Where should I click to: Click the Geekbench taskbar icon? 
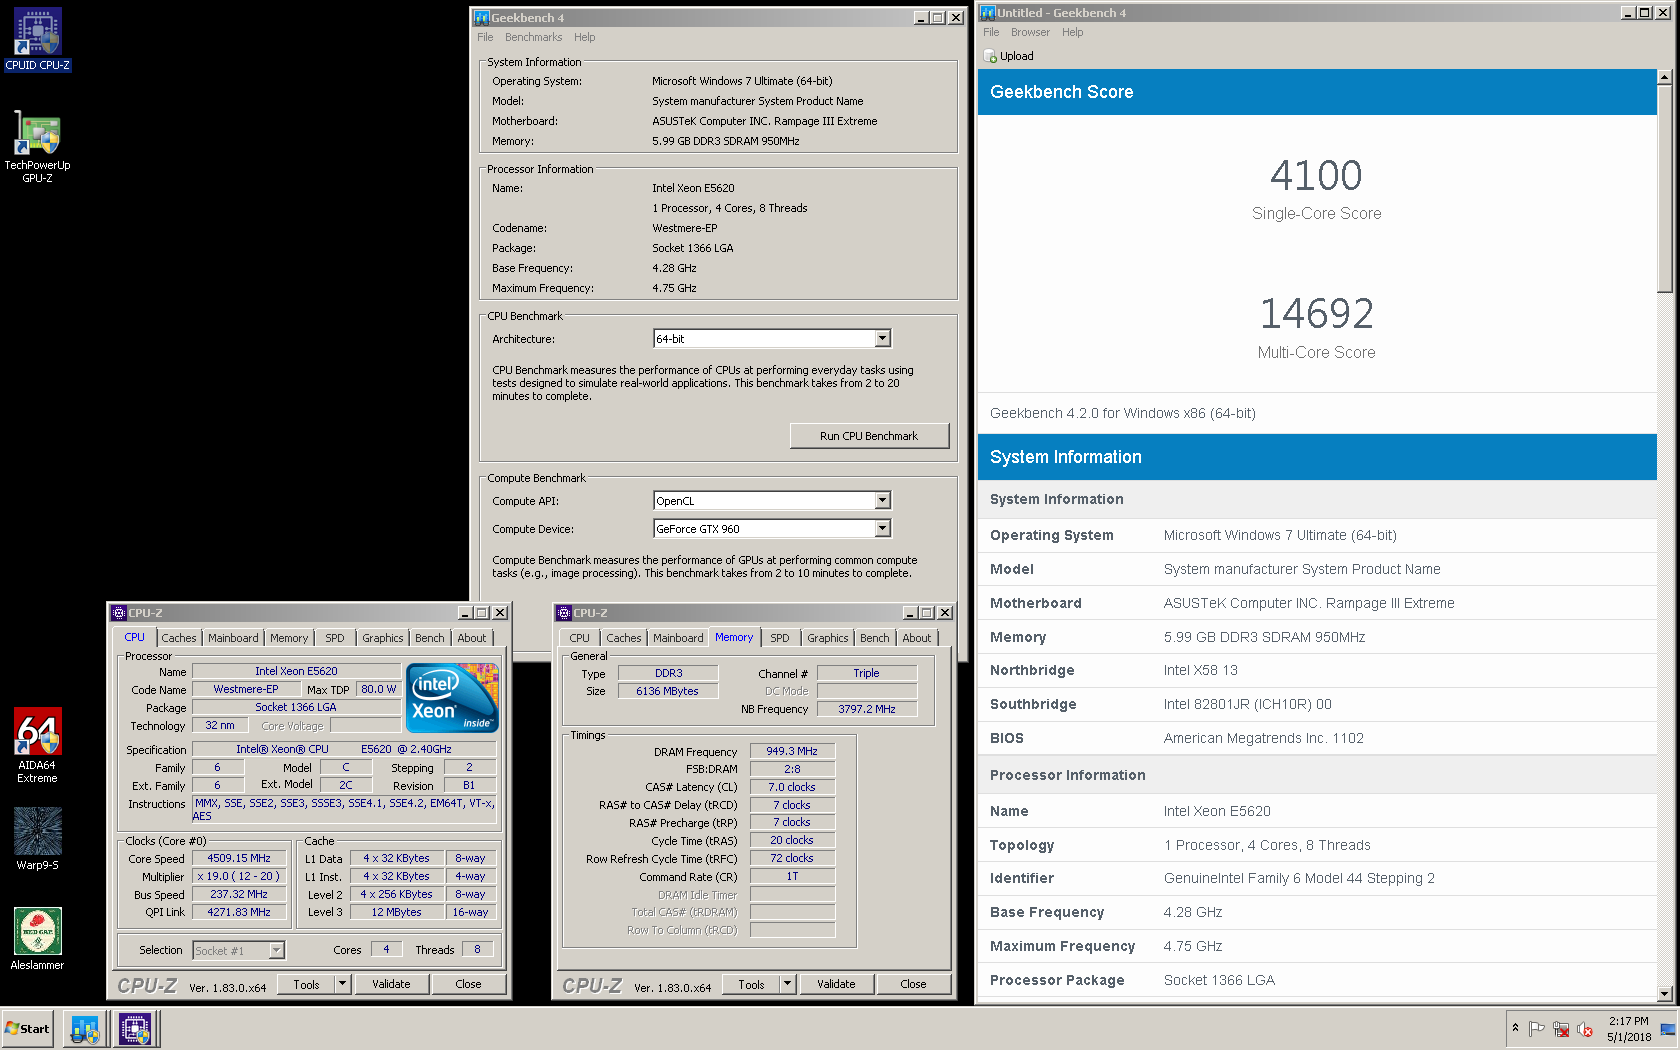click(85, 1029)
